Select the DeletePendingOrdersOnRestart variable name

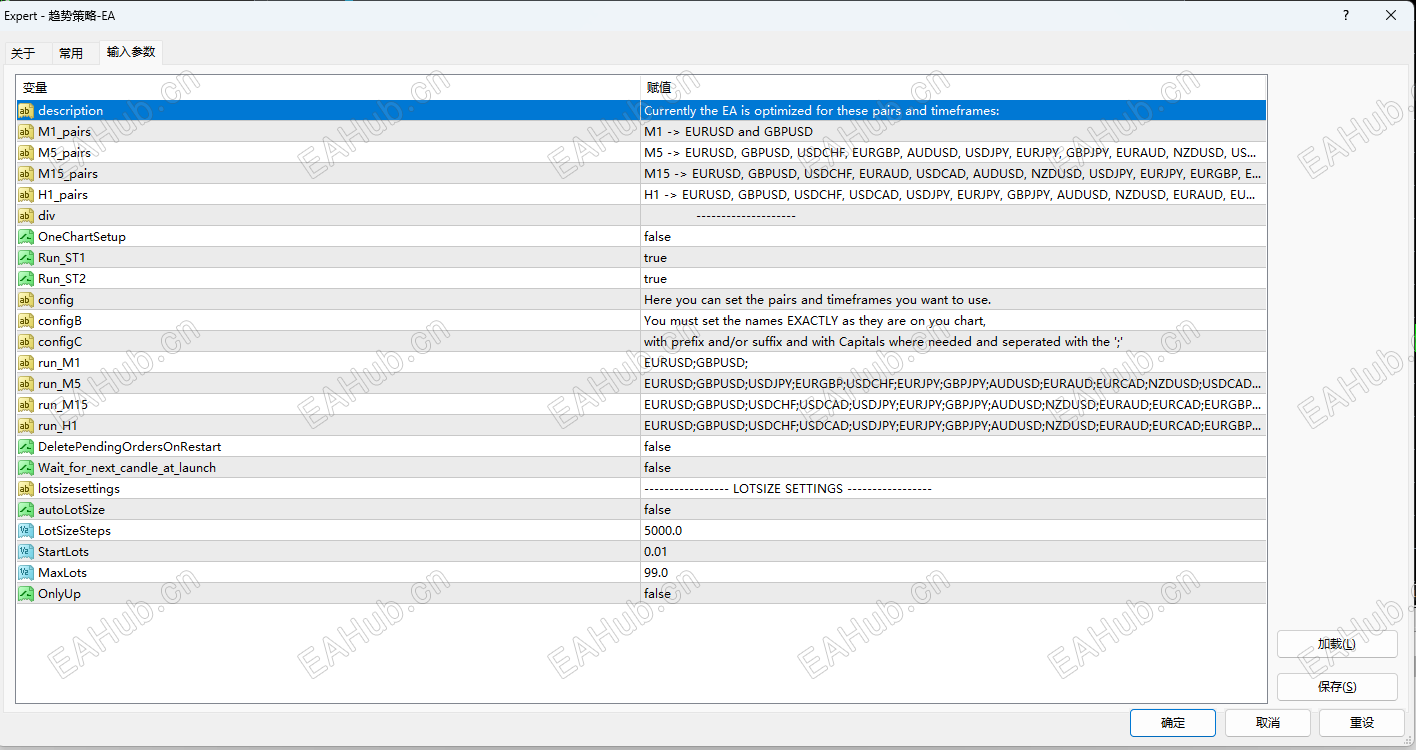click(130, 447)
